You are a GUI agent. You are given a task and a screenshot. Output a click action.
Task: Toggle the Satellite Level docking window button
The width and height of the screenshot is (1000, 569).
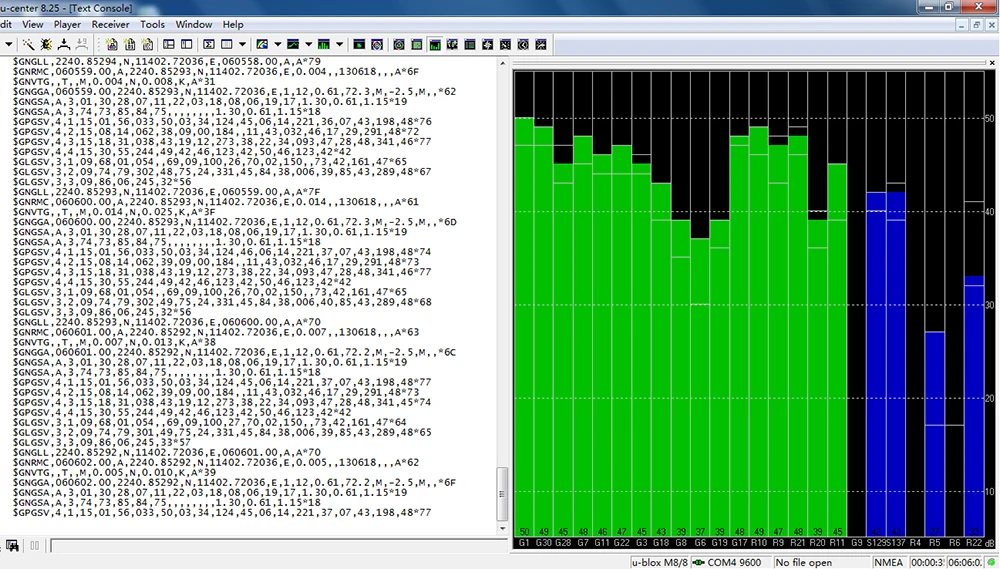[x=435, y=45]
